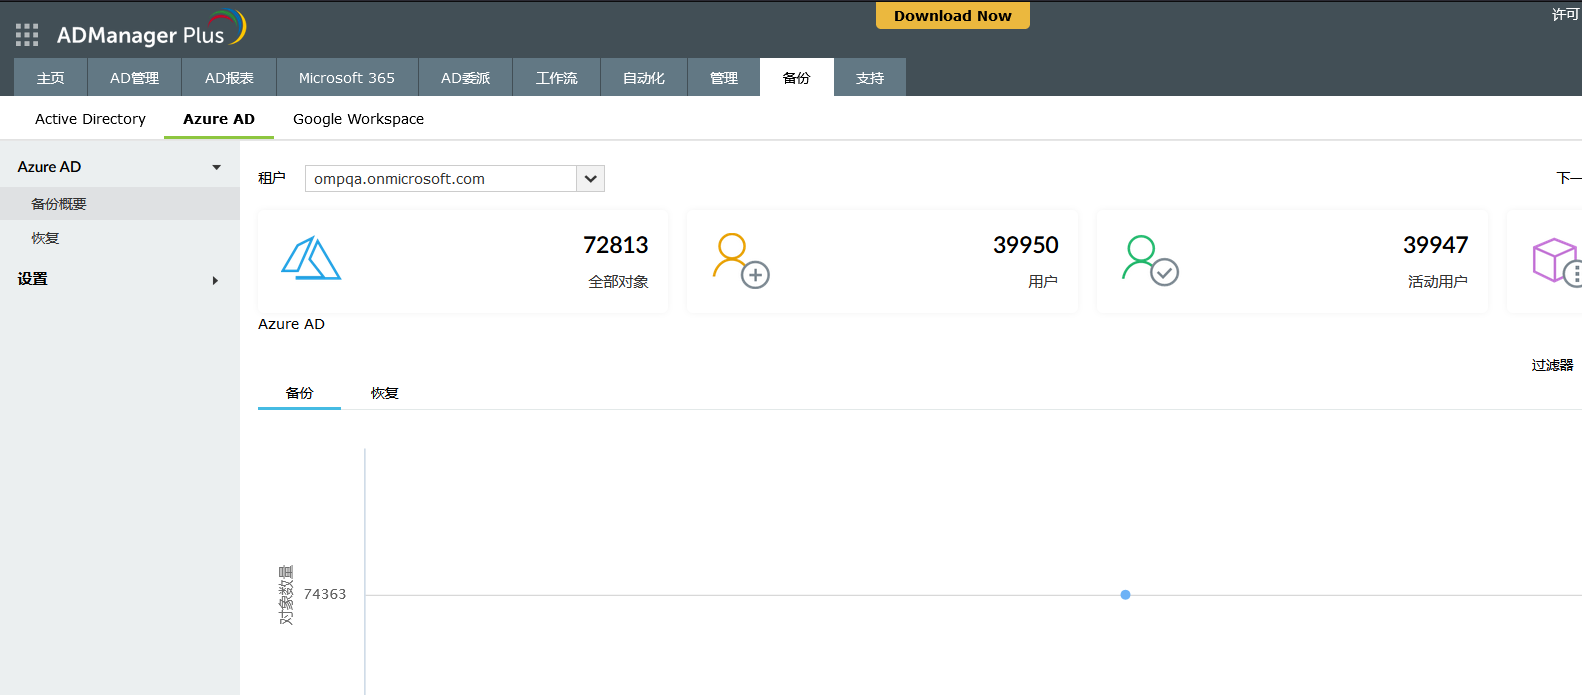
Task: Click the tenant field ompqa.onmicrosoft.com
Action: 440,179
